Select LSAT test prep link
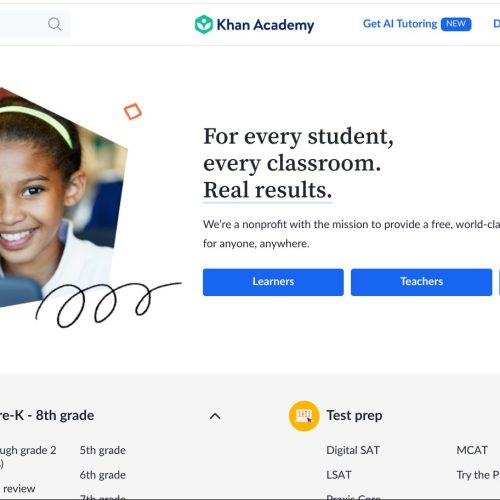This screenshot has height=500, width=500. pos(339,475)
